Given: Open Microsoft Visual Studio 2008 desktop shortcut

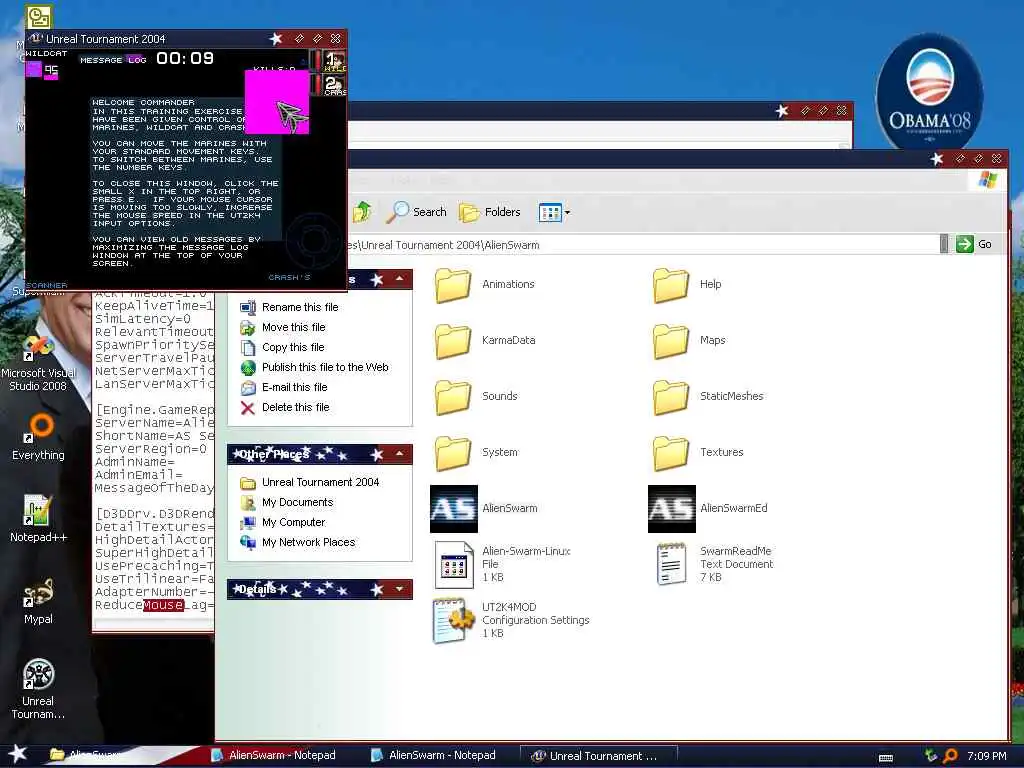Looking at the screenshot, I should [x=39, y=362].
